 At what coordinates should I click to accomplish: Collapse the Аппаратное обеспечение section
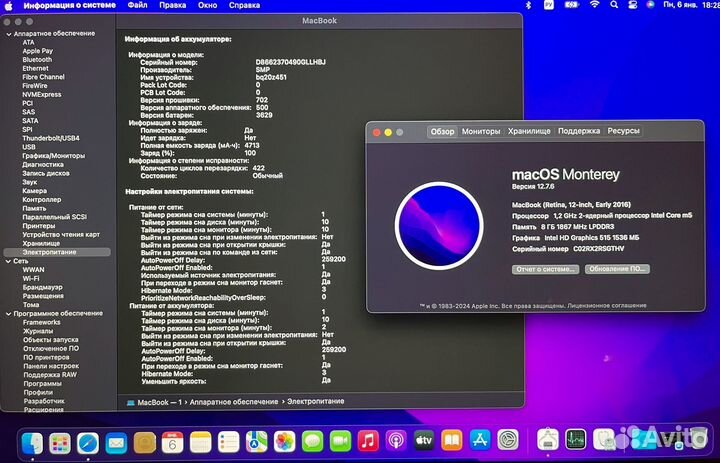[9, 34]
